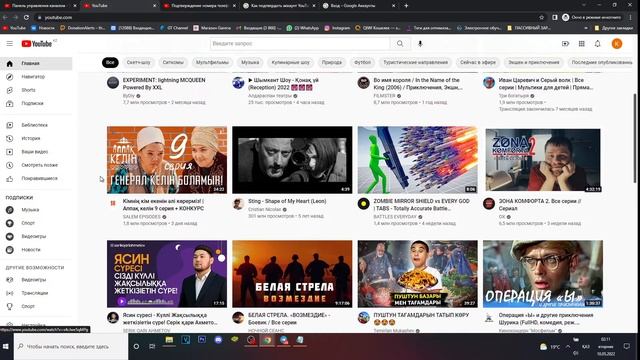Open the Photoshop taskbar icon

[x=202, y=340]
